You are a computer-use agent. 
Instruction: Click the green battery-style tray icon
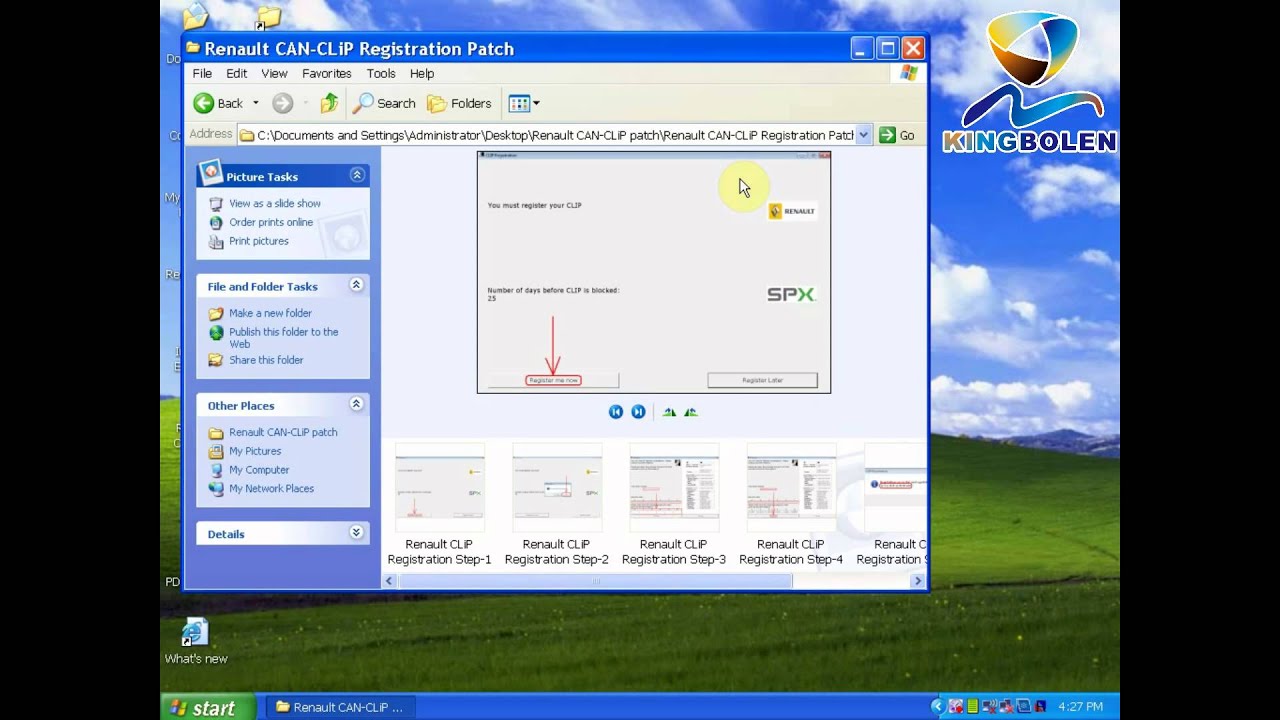pyautogui.click(x=972, y=707)
